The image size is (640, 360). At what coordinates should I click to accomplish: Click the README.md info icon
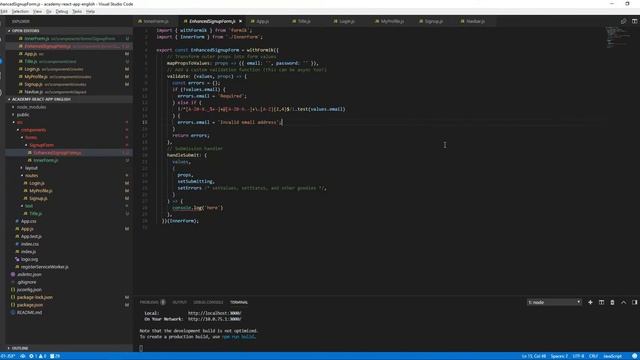[x=13, y=313]
